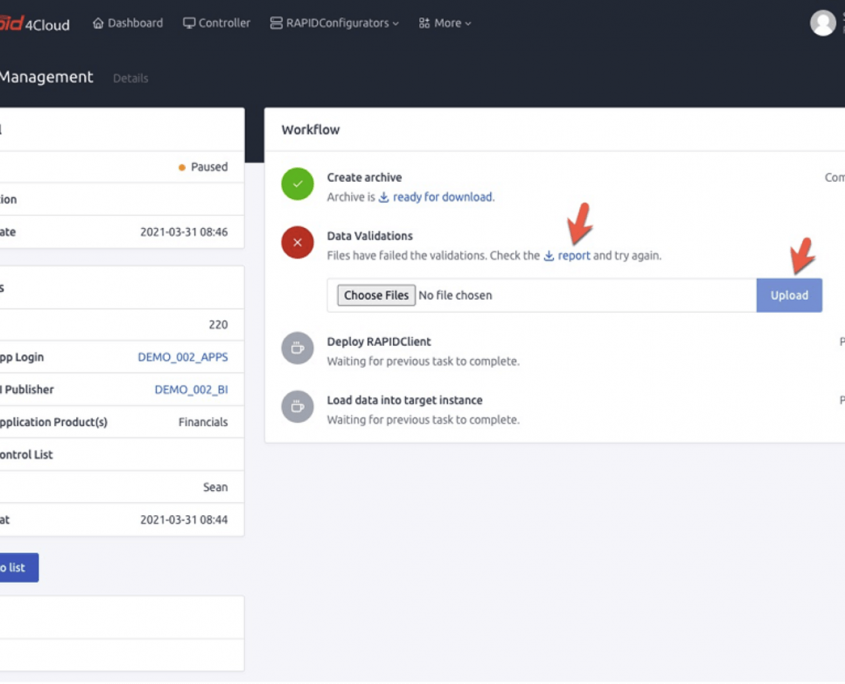Click the user avatar profile icon
The height and width of the screenshot is (684, 845).
click(x=822, y=23)
